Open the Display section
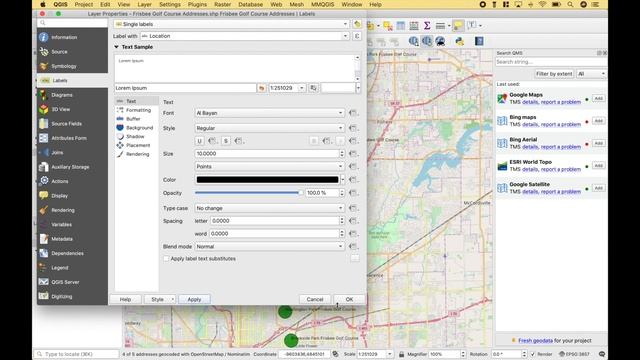Image resolution: width=640 pixels, height=360 pixels. pyautogui.click(x=72, y=196)
